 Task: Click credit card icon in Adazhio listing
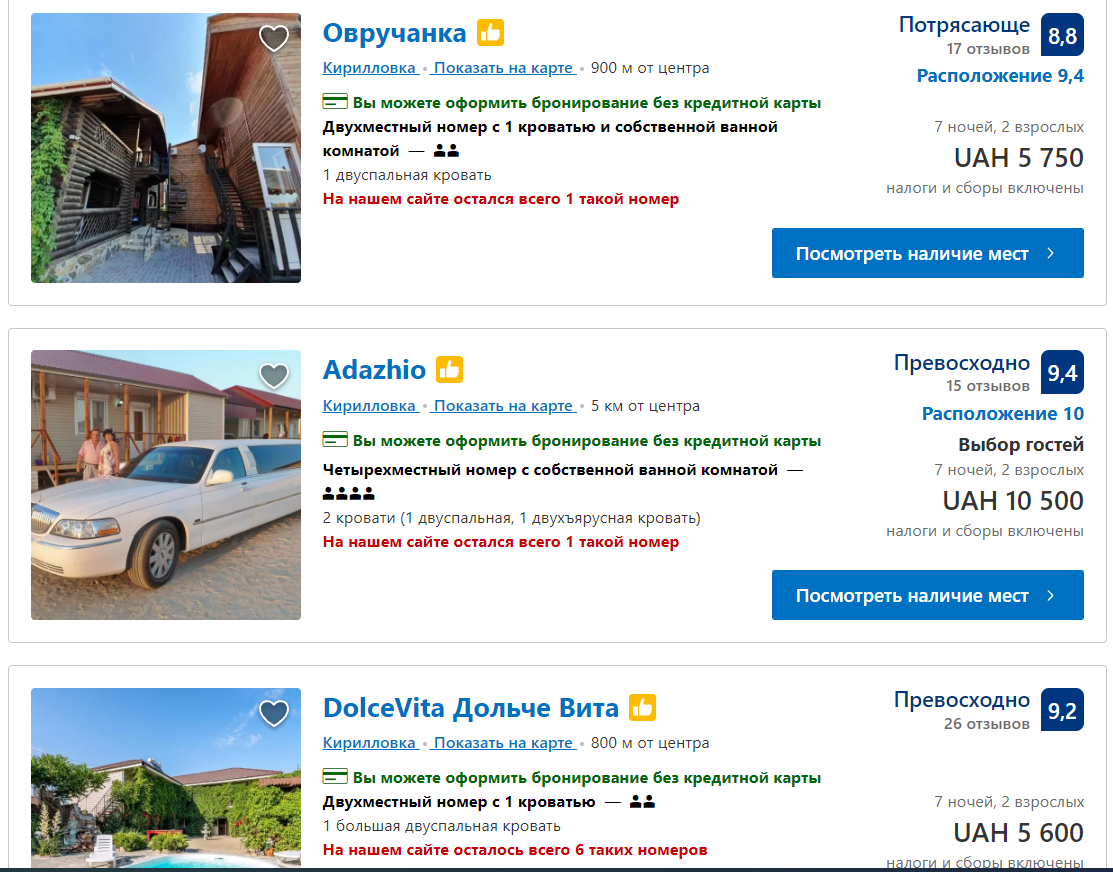335,440
